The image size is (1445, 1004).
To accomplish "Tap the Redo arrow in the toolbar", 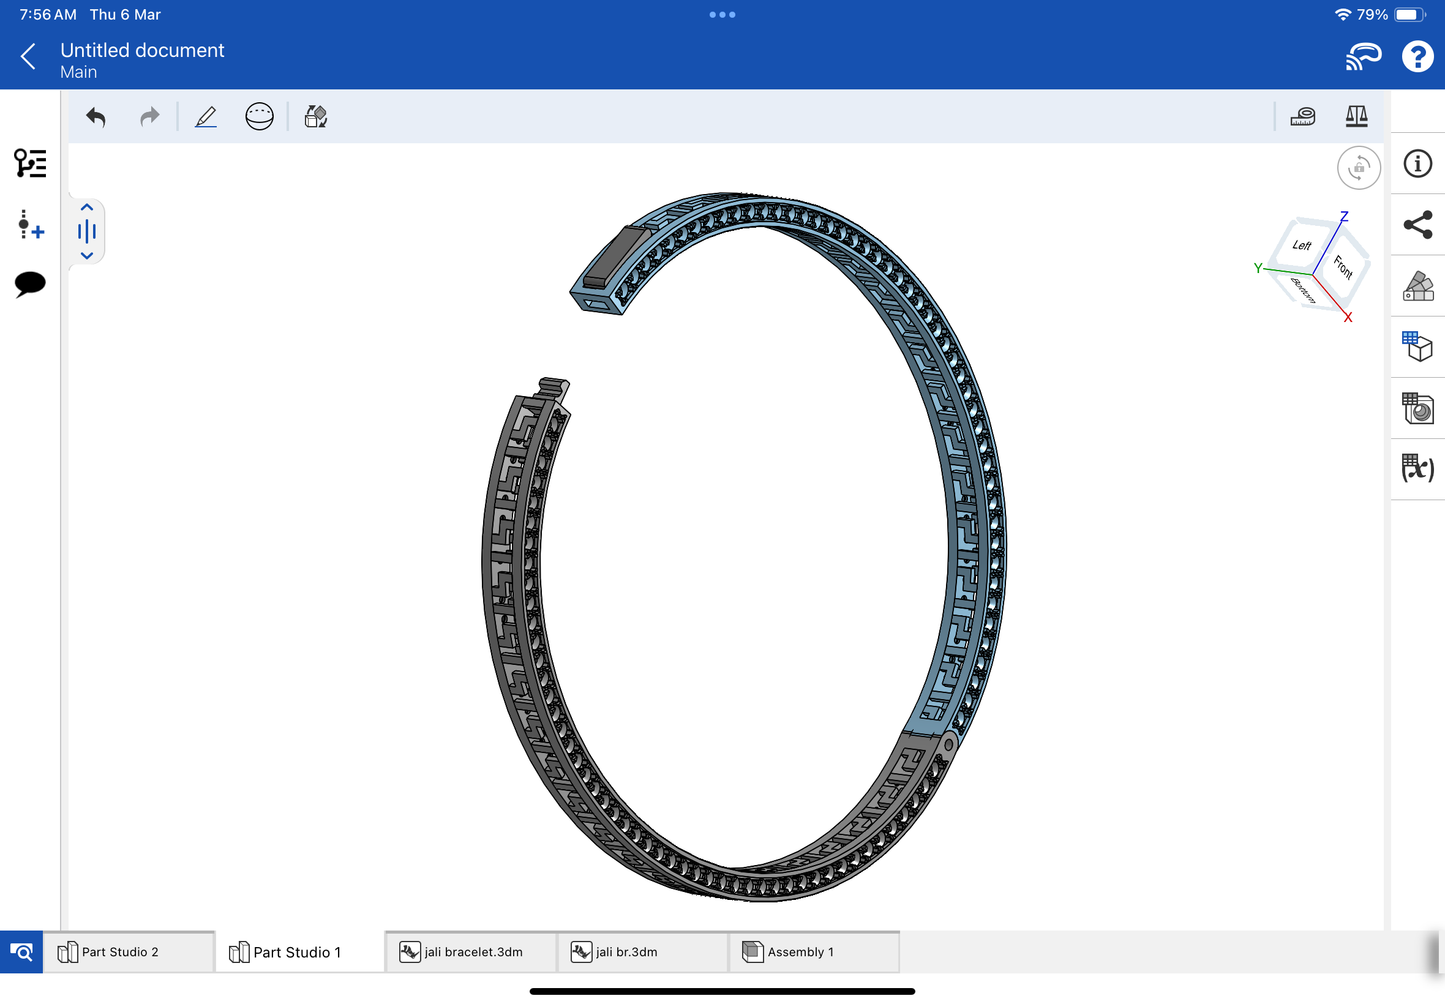I will [x=150, y=117].
